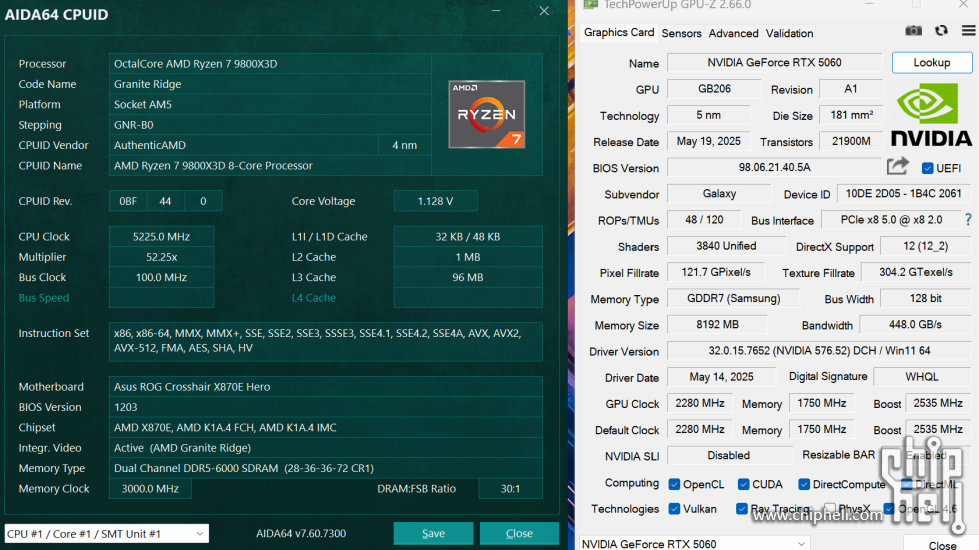Switch to the Sensors tab
The image size is (979, 550).
click(681, 33)
